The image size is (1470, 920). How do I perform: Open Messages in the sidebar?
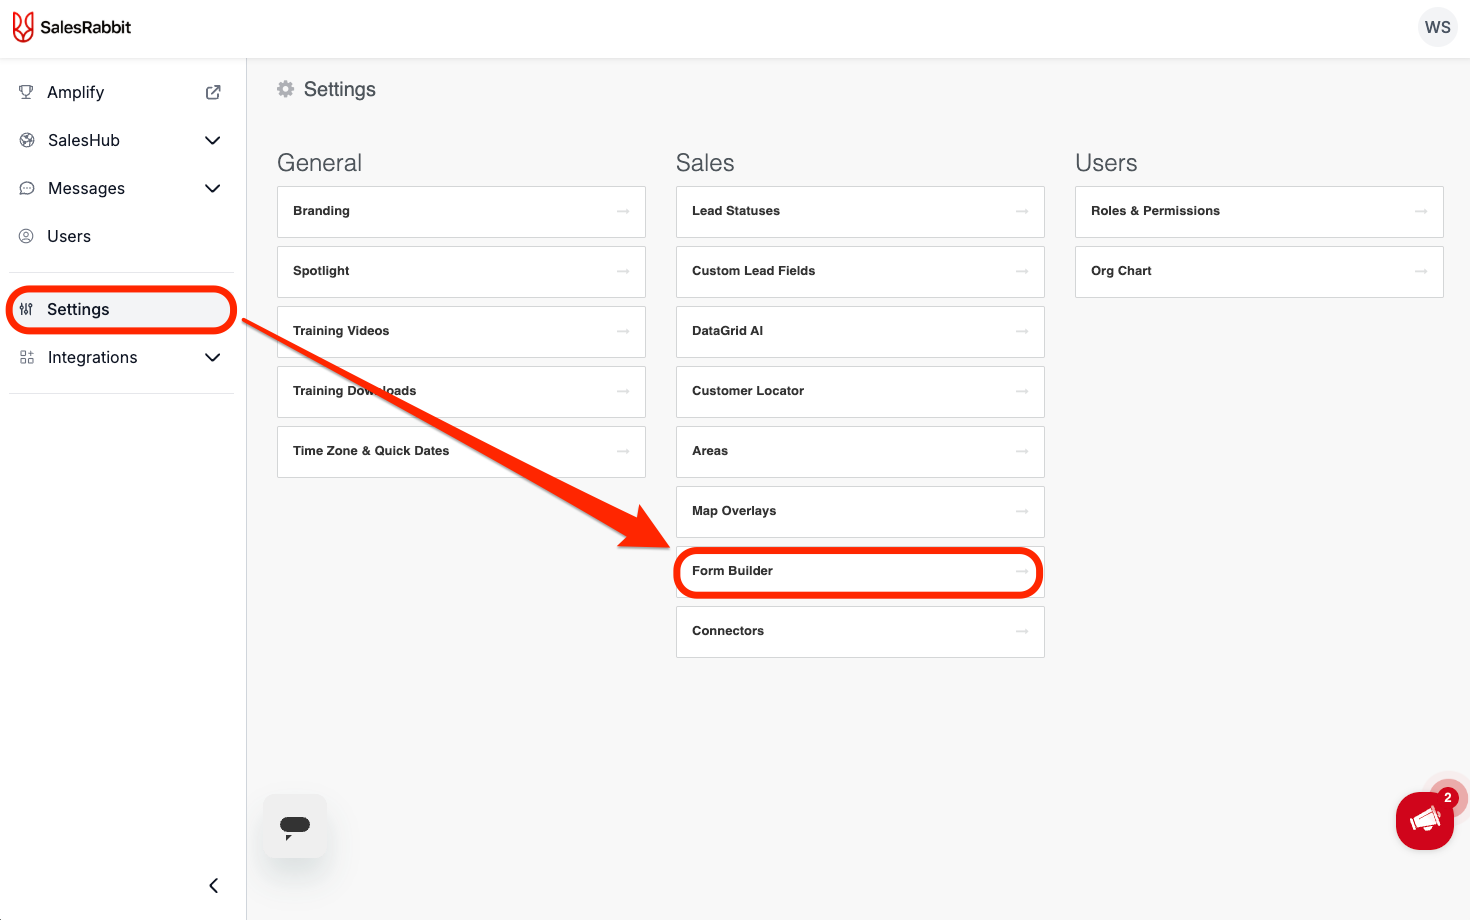tap(122, 188)
